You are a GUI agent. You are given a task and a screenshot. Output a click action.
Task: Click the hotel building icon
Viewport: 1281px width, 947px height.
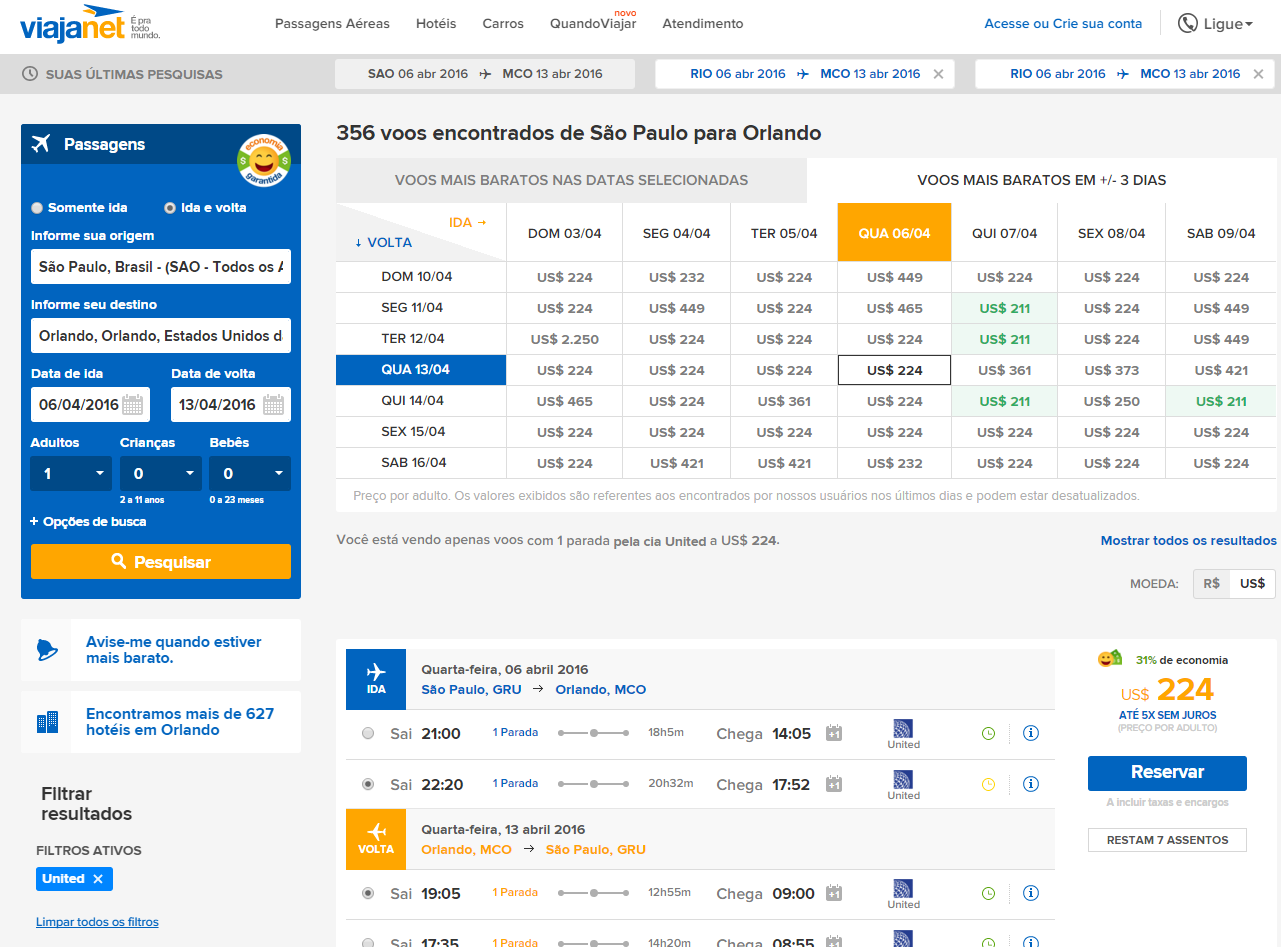[x=46, y=722]
